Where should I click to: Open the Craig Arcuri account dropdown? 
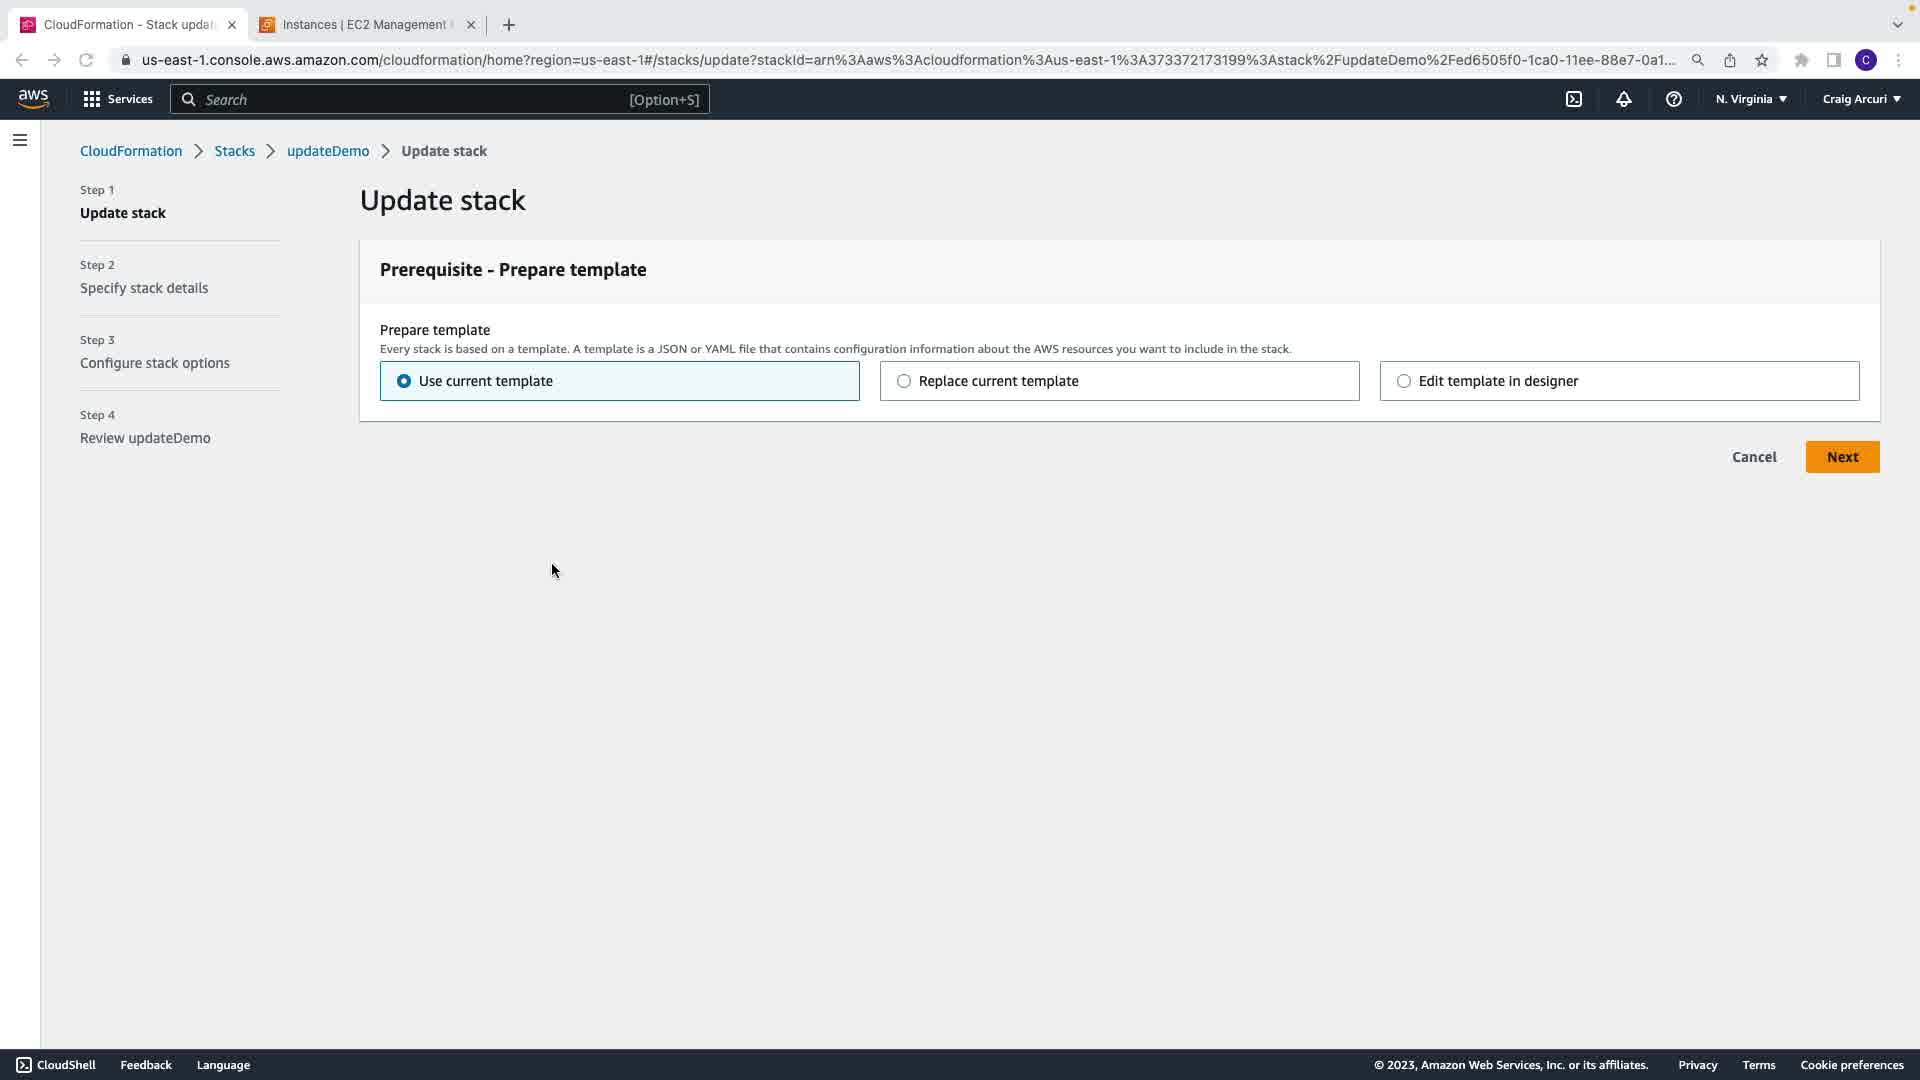pyautogui.click(x=1861, y=99)
